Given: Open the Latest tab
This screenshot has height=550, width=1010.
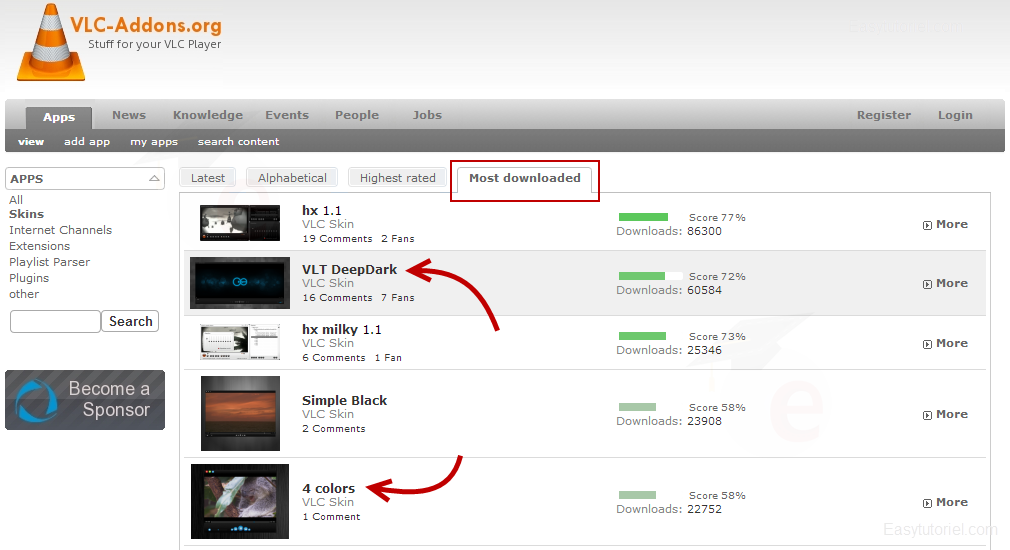Looking at the screenshot, I should point(208,178).
